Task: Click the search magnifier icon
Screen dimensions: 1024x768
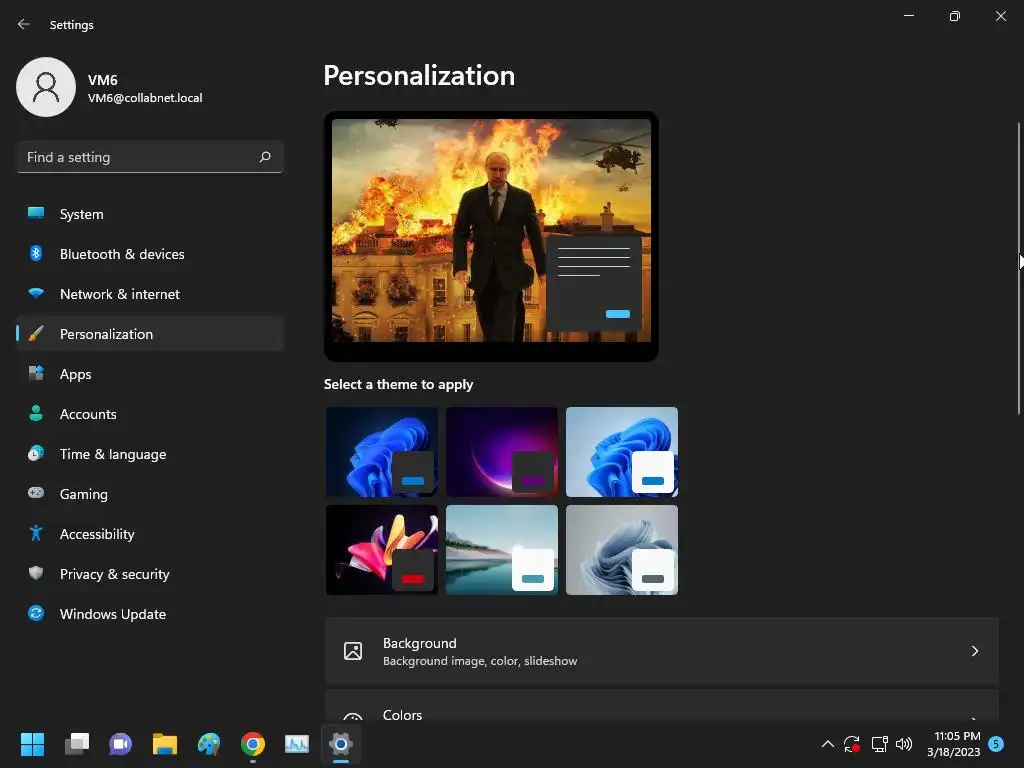Action: pos(264,157)
